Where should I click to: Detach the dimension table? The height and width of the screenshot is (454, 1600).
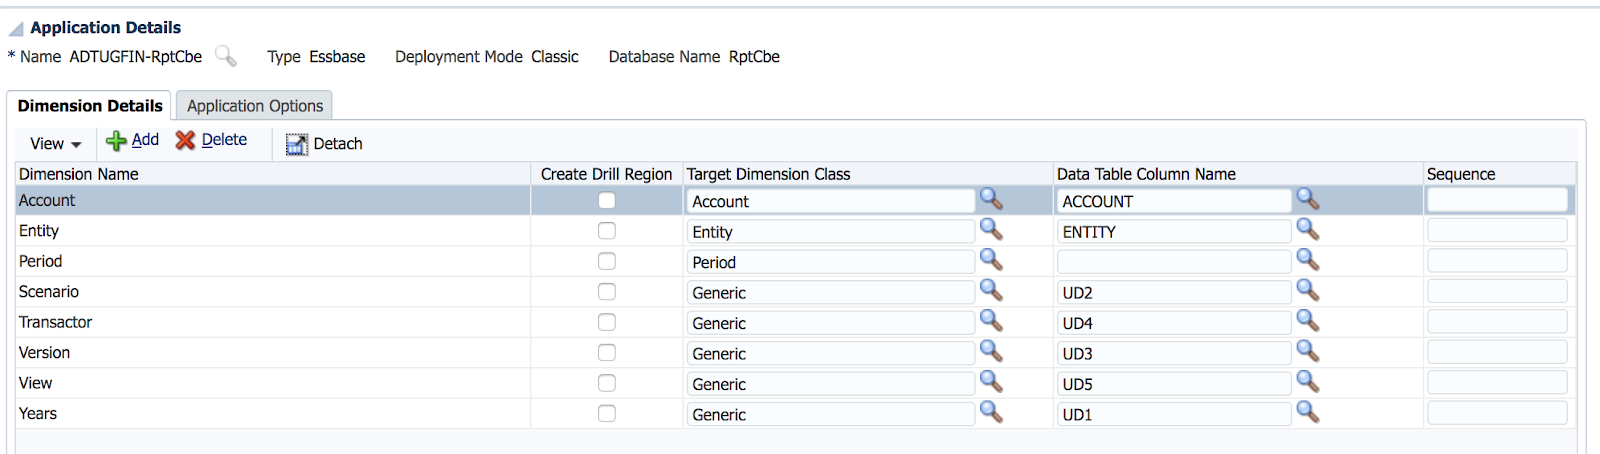pos(324,144)
